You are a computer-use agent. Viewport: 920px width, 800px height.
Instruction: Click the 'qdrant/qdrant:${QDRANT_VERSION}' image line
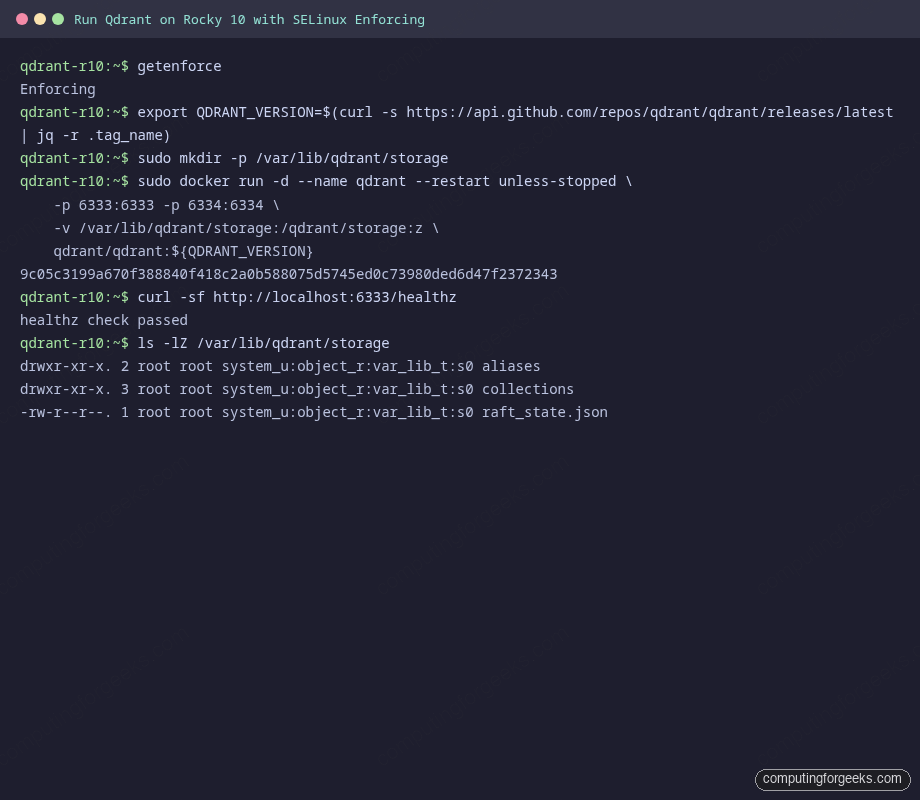point(183,251)
